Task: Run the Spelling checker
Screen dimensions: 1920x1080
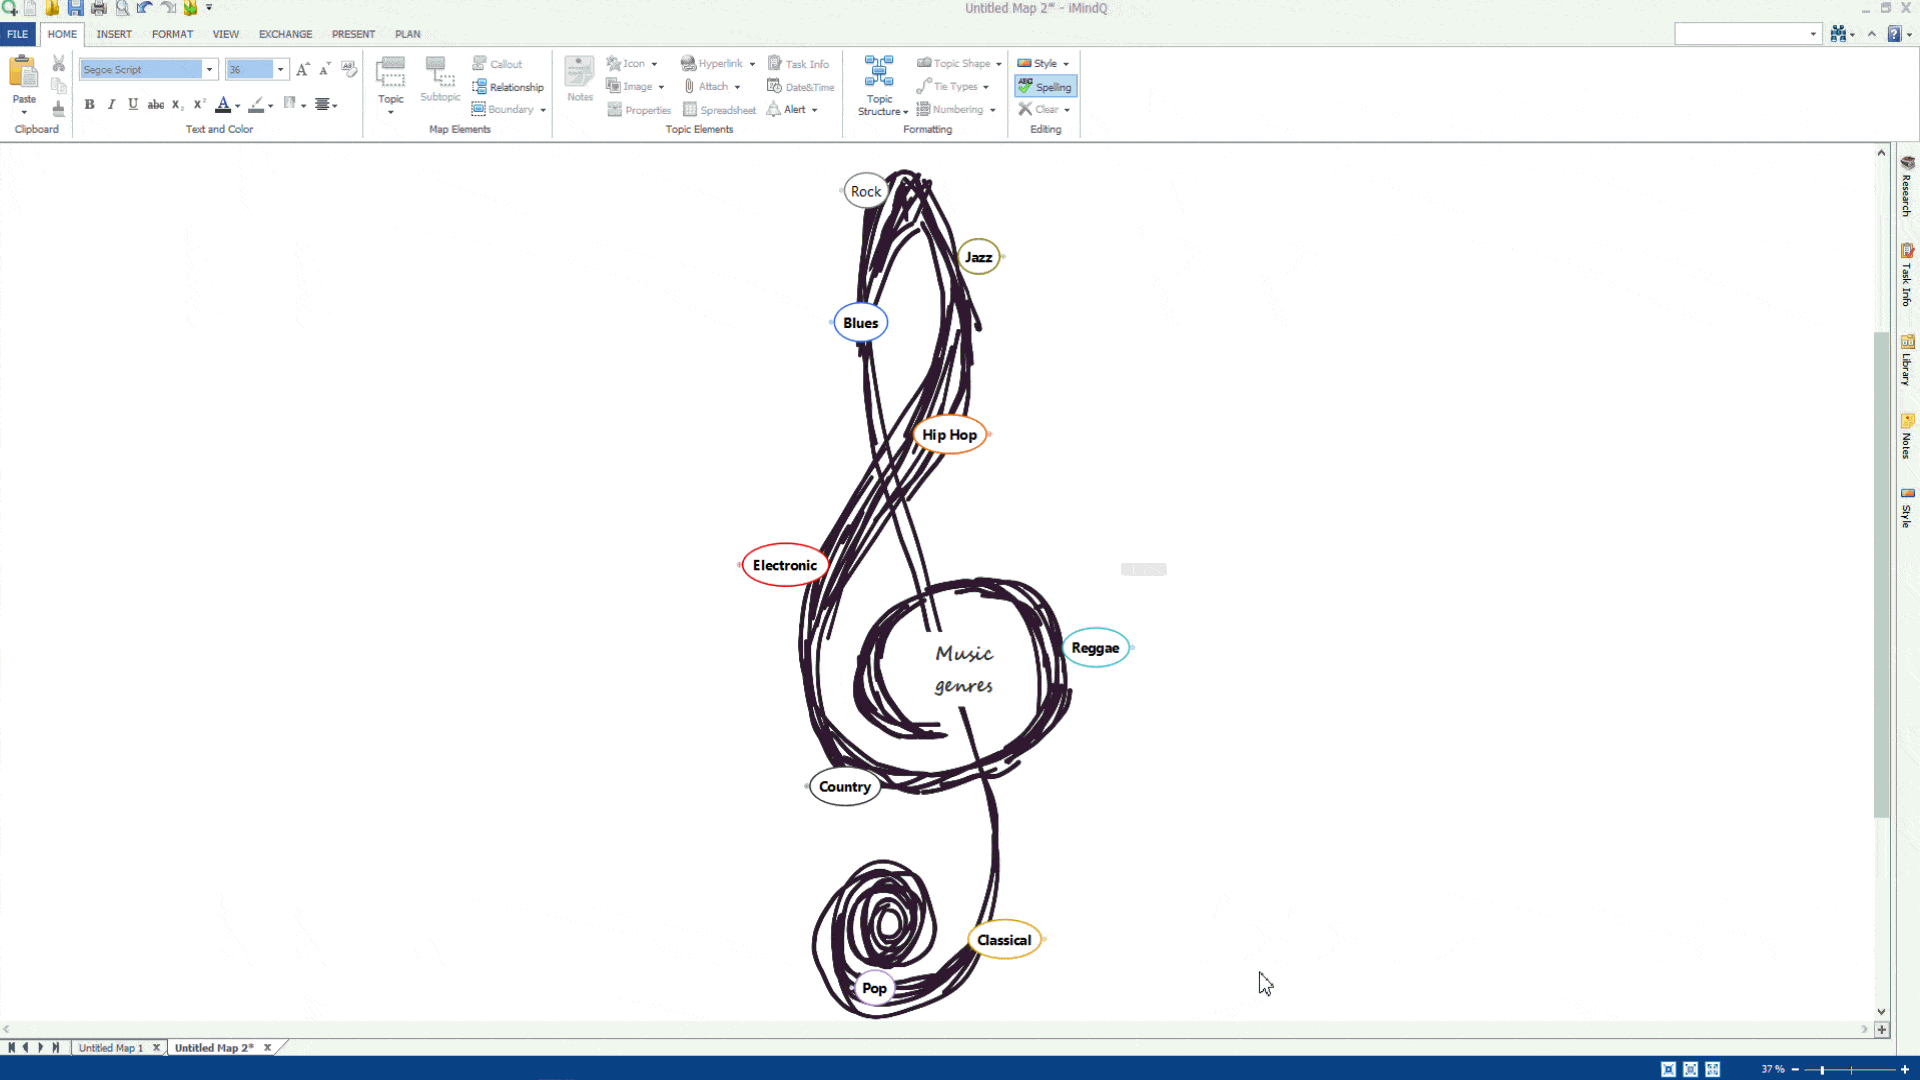Action: click(x=1045, y=86)
